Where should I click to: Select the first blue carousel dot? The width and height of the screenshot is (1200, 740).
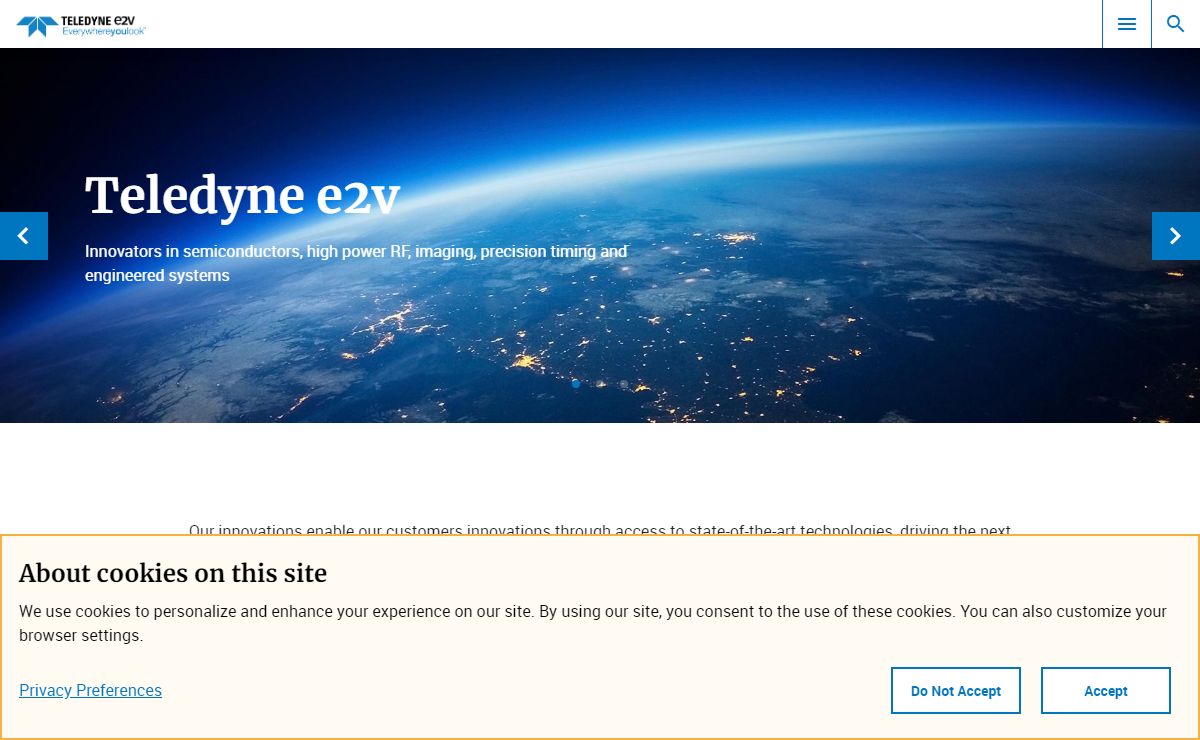click(x=576, y=384)
